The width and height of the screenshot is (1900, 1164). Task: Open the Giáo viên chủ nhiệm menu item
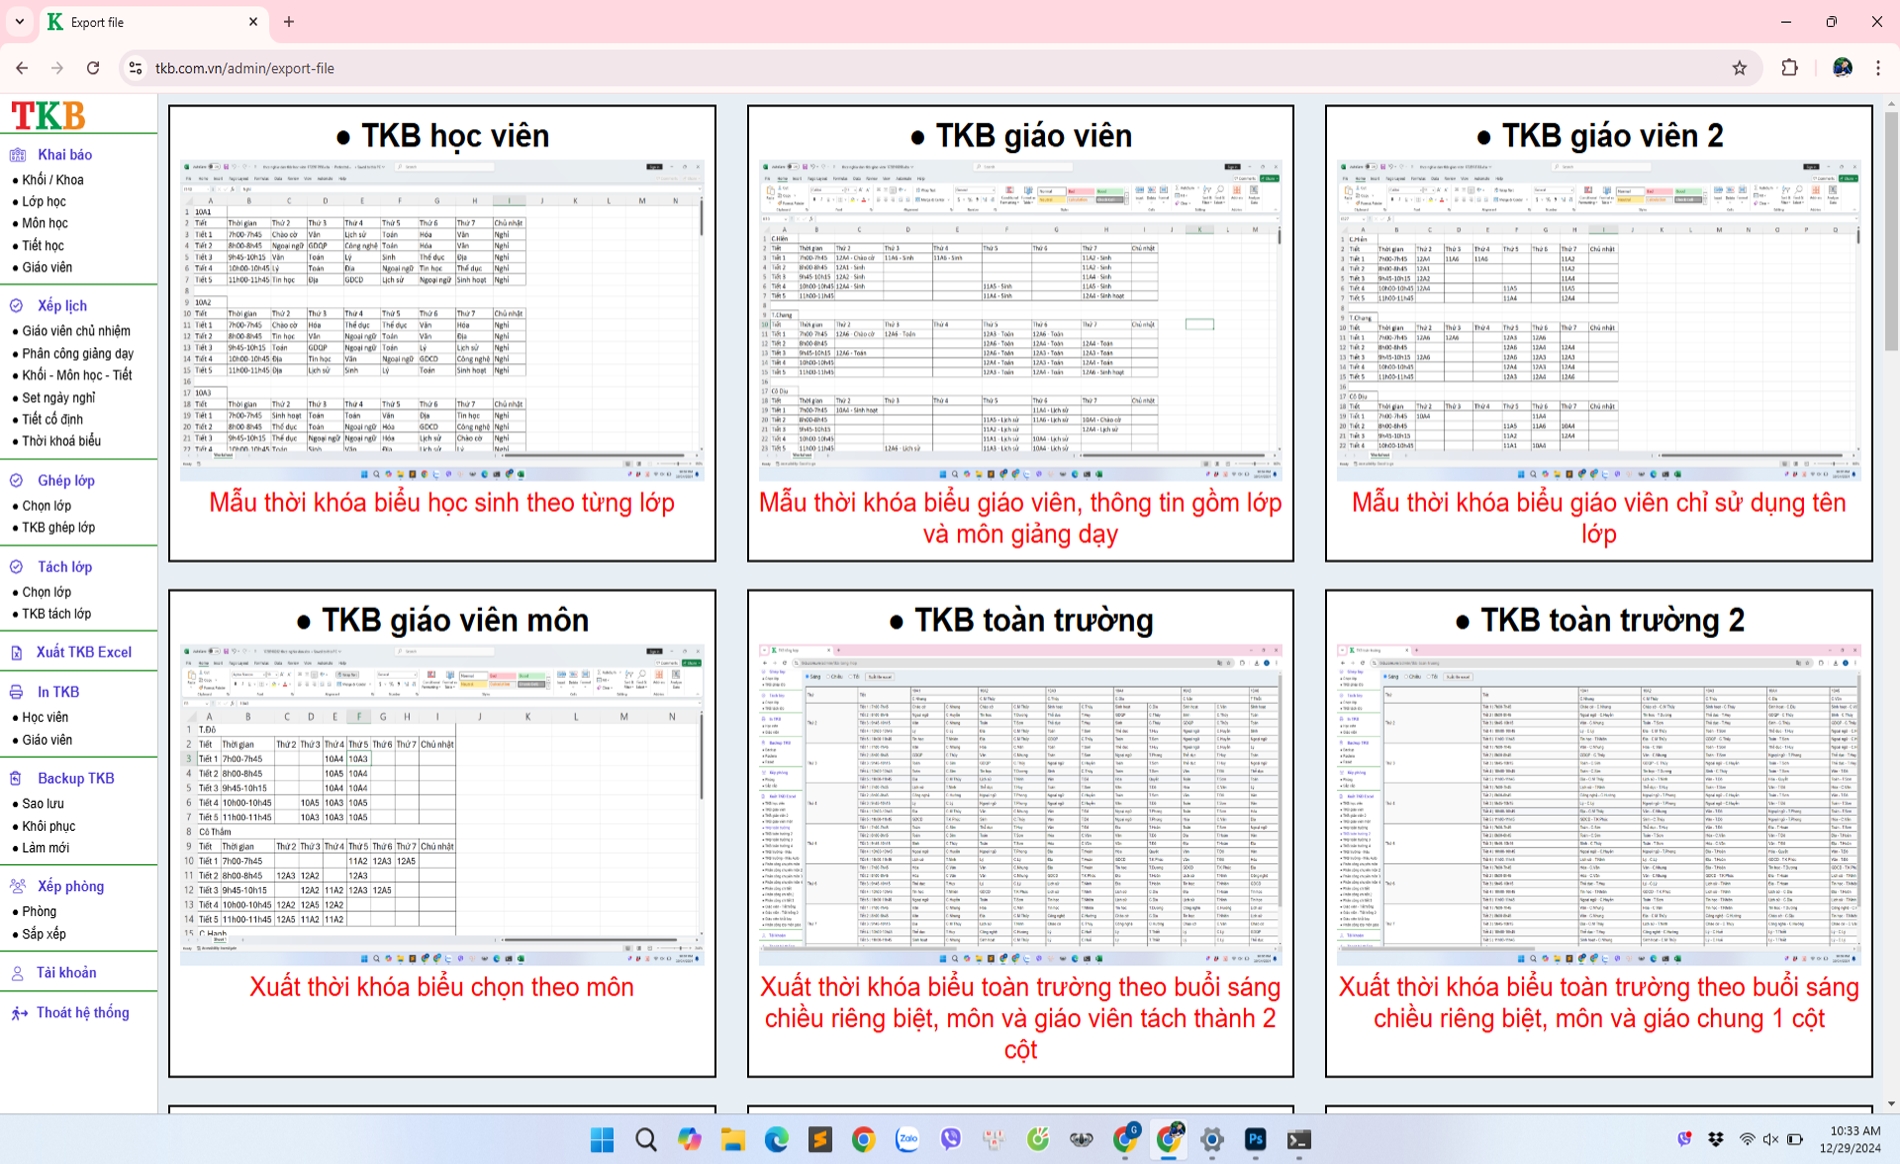point(76,331)
